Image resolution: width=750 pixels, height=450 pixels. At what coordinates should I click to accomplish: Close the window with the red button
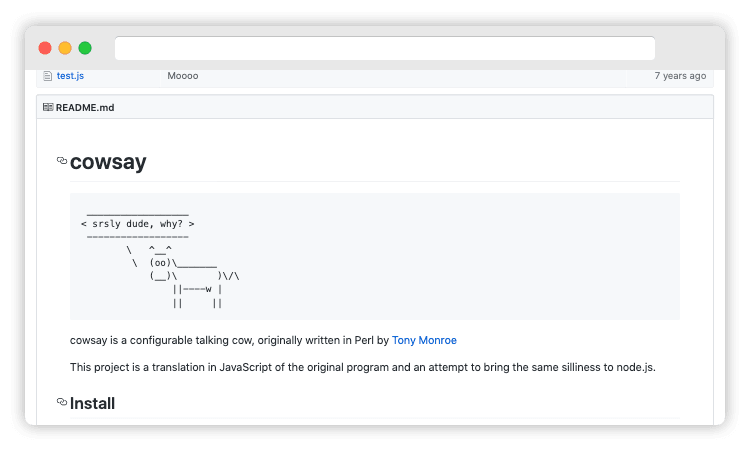click(45, 48)
